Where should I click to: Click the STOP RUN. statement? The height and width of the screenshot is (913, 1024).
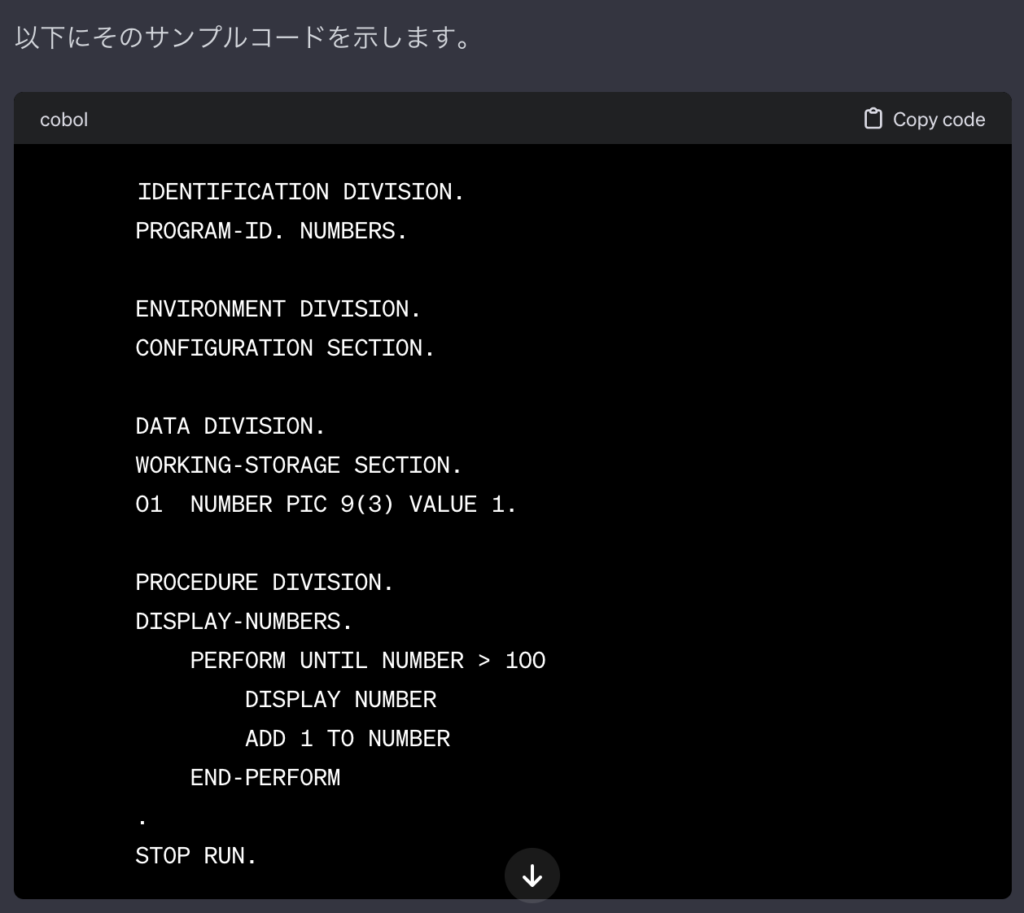coord(196,856)
